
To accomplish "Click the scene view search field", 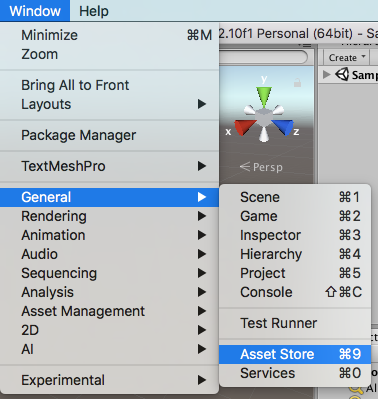I will click(x=263, y=57).
